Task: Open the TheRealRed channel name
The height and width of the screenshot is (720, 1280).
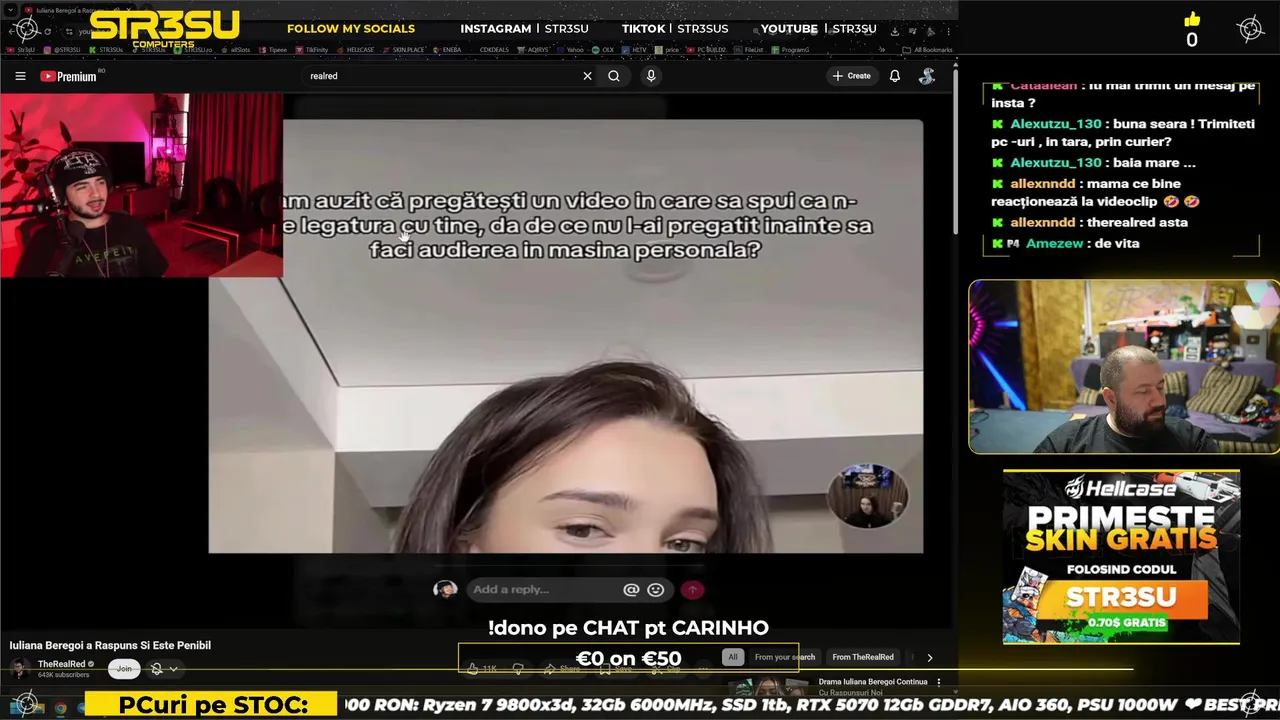Action: point(61,664)
